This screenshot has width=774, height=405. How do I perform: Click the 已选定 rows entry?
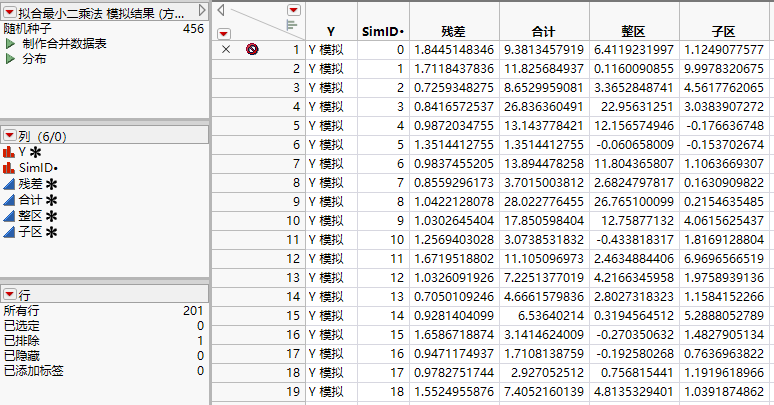tap(104, 325)
